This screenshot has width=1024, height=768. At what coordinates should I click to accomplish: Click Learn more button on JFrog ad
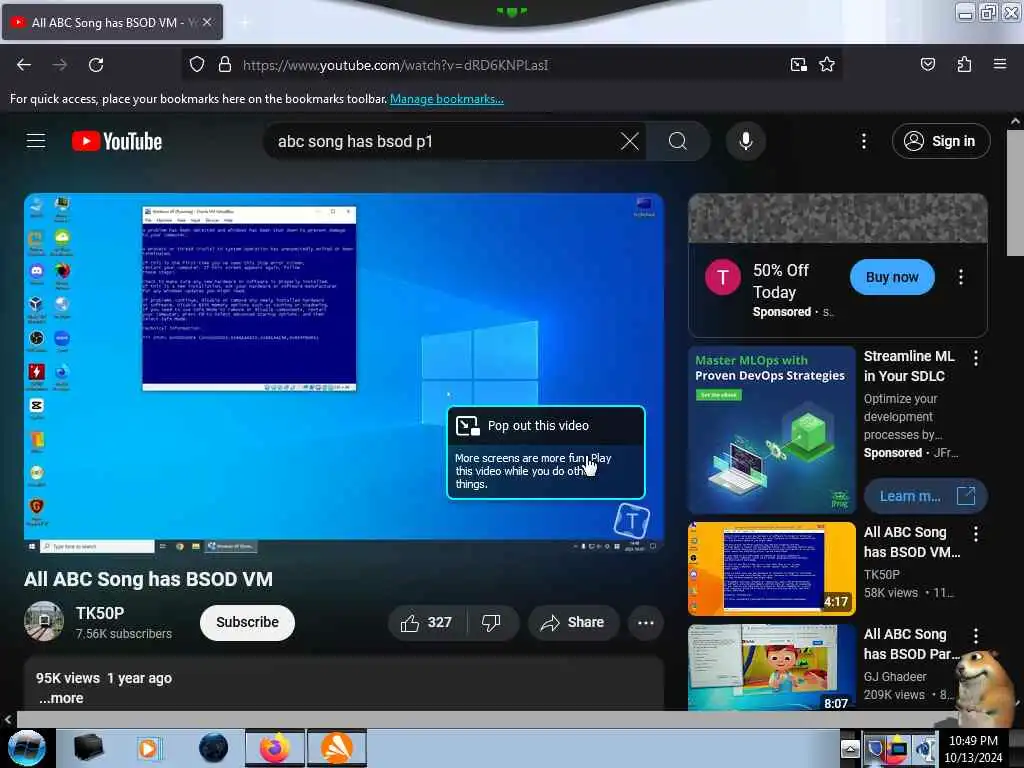(925, 496)
